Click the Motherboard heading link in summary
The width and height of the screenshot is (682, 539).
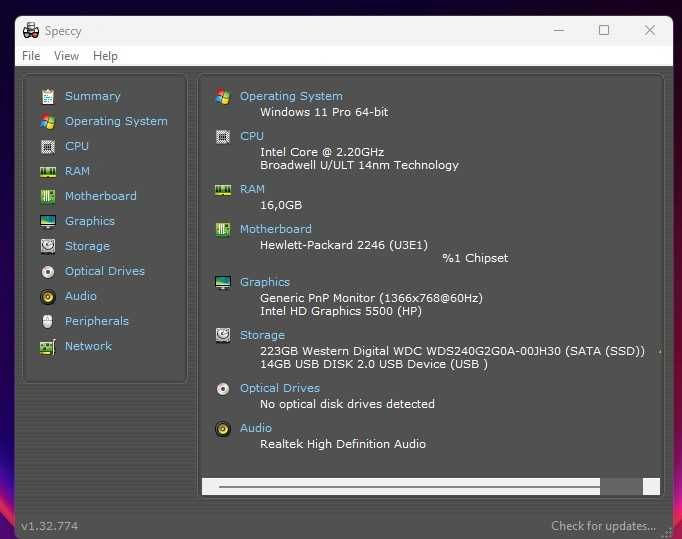[x=276, y=229]
